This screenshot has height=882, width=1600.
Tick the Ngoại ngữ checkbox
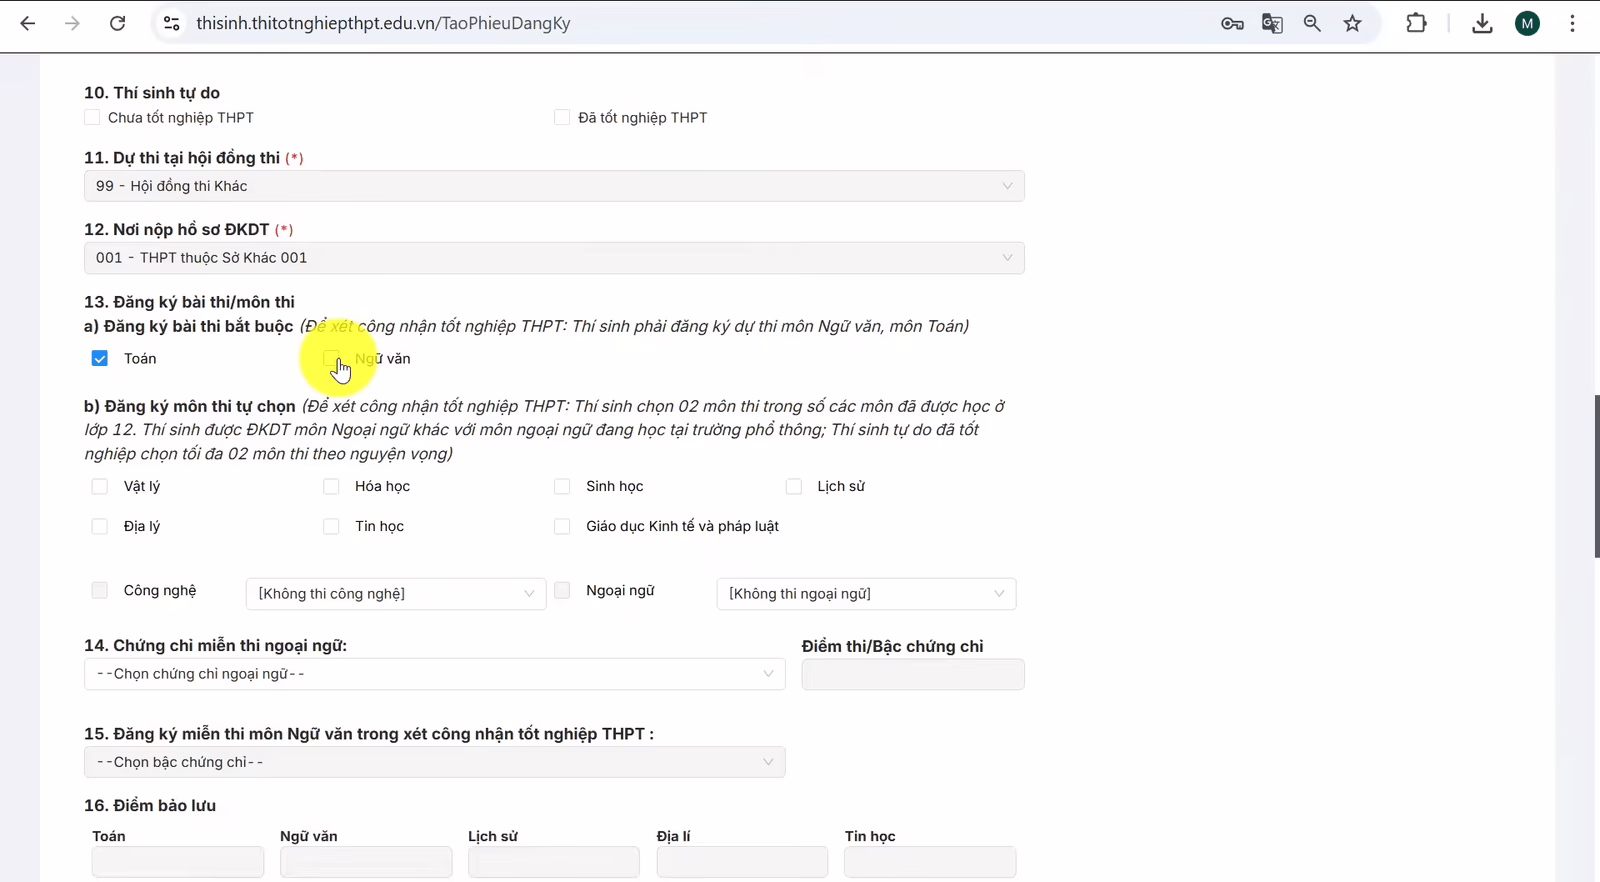click(x=562, y=590)
